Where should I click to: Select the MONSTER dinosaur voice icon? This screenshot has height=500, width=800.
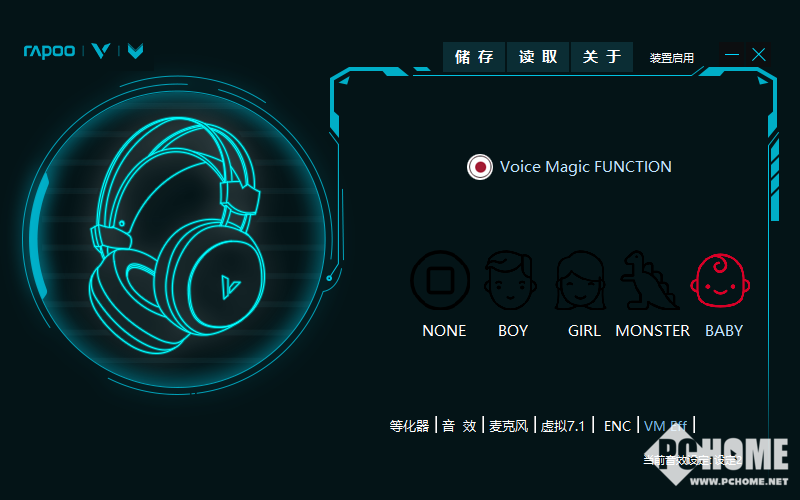[x=650, y=280]
